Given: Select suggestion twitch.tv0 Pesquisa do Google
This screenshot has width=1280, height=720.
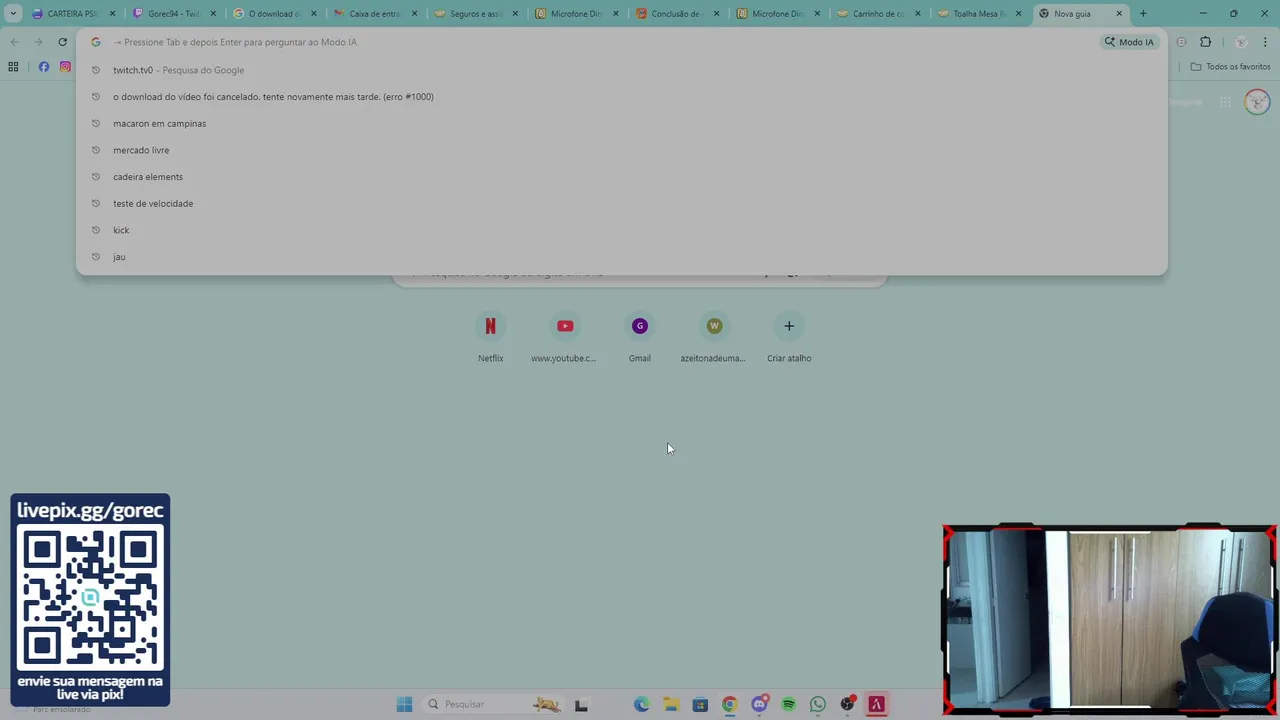Looking at the screenshot, I should pos(621,70).
